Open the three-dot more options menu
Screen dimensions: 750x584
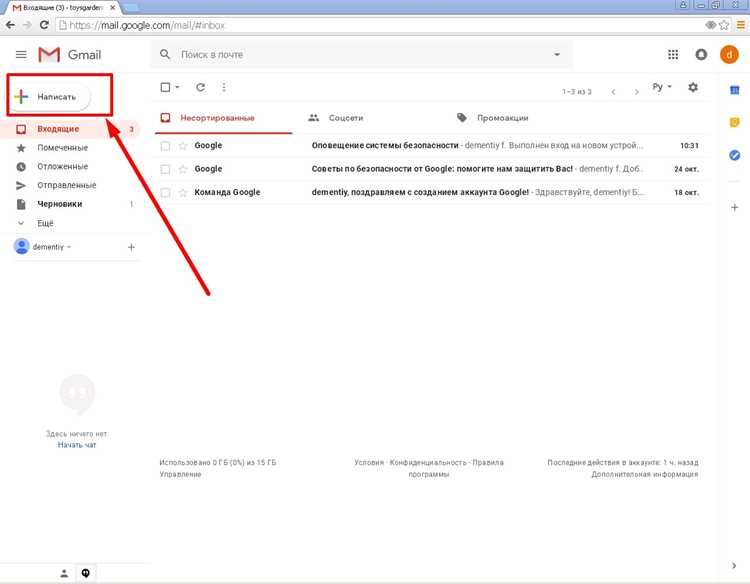224,87
